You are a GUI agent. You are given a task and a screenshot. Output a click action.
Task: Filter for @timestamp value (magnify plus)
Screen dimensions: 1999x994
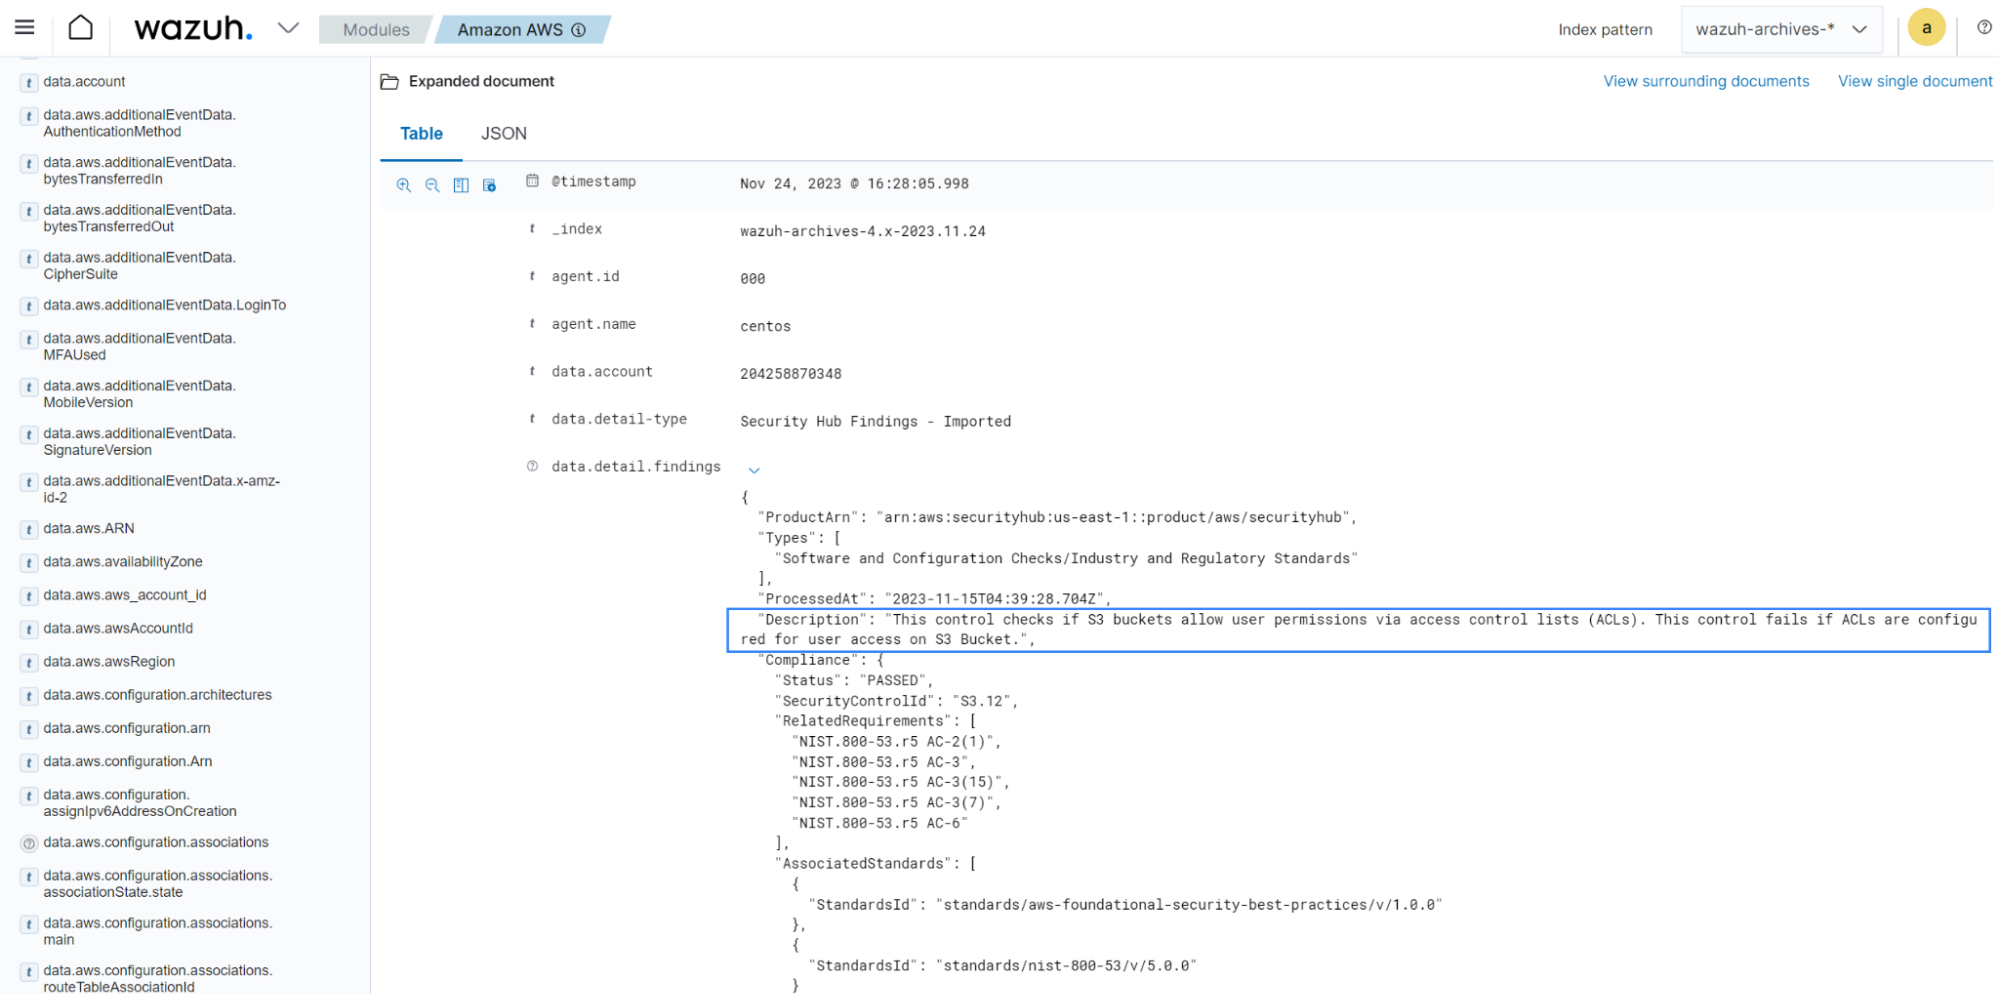(x=404, y=185)
